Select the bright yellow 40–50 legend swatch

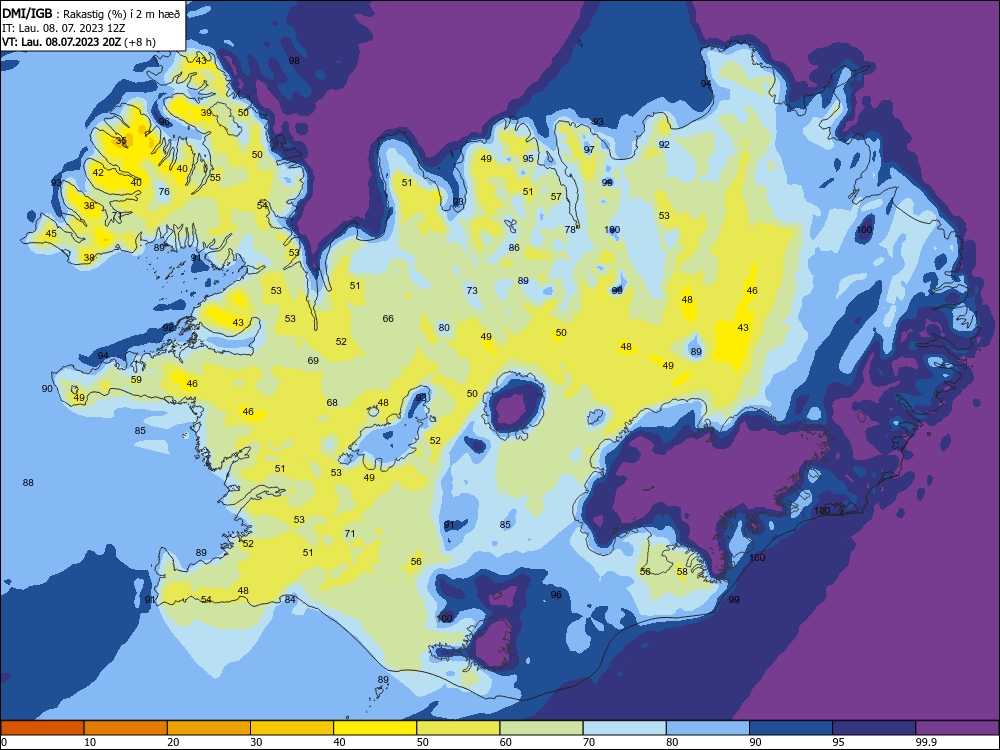click(375, 728)
